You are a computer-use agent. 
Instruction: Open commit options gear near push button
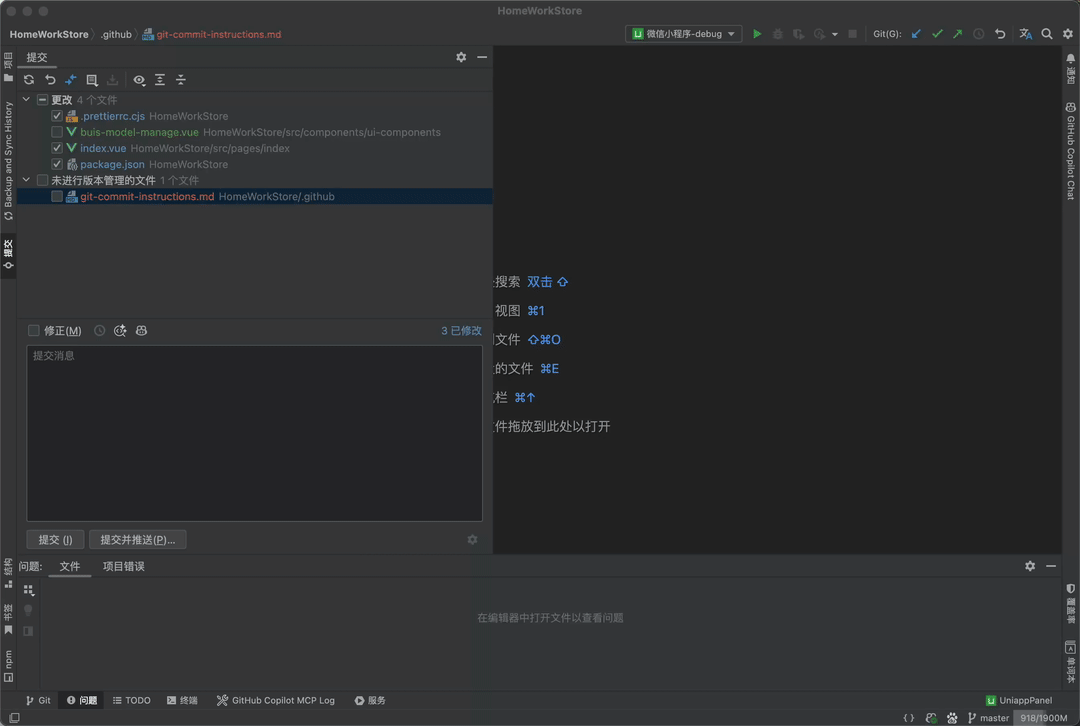coord(472,539)
